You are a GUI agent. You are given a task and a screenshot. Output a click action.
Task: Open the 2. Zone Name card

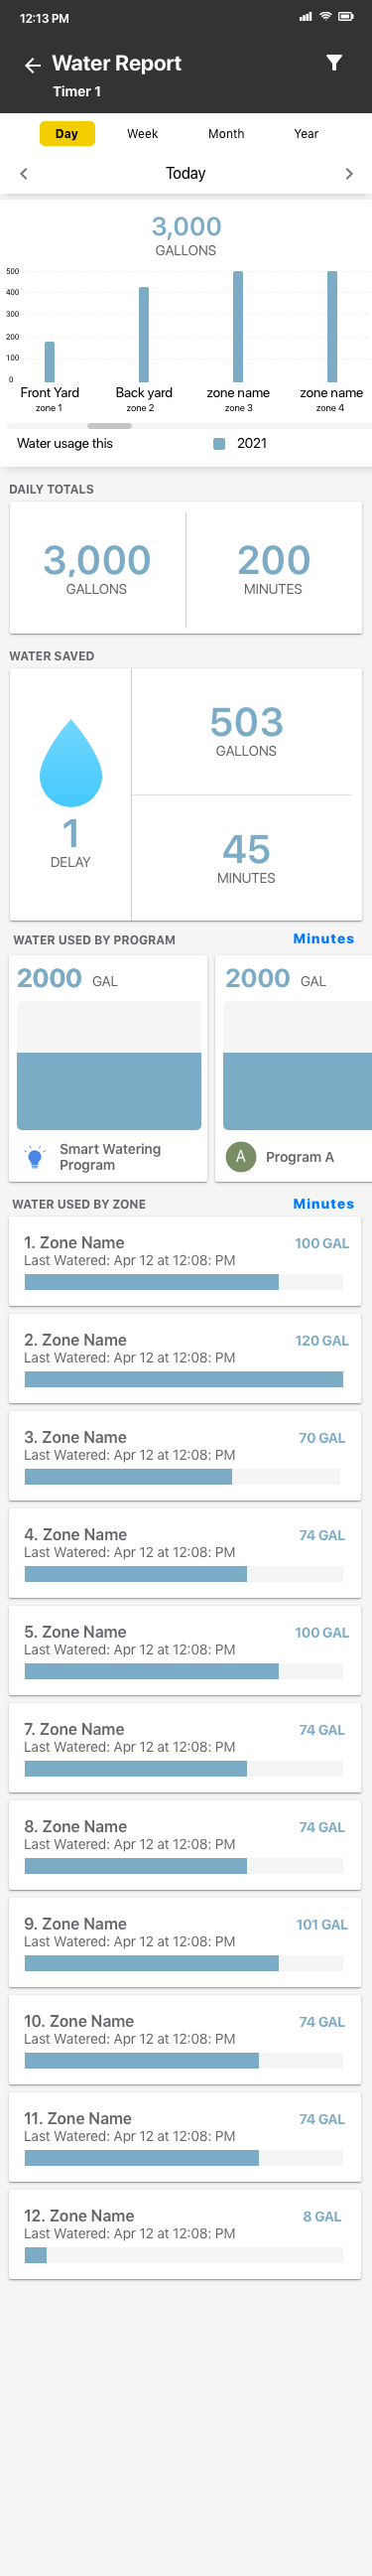(x=185, y=1358)
